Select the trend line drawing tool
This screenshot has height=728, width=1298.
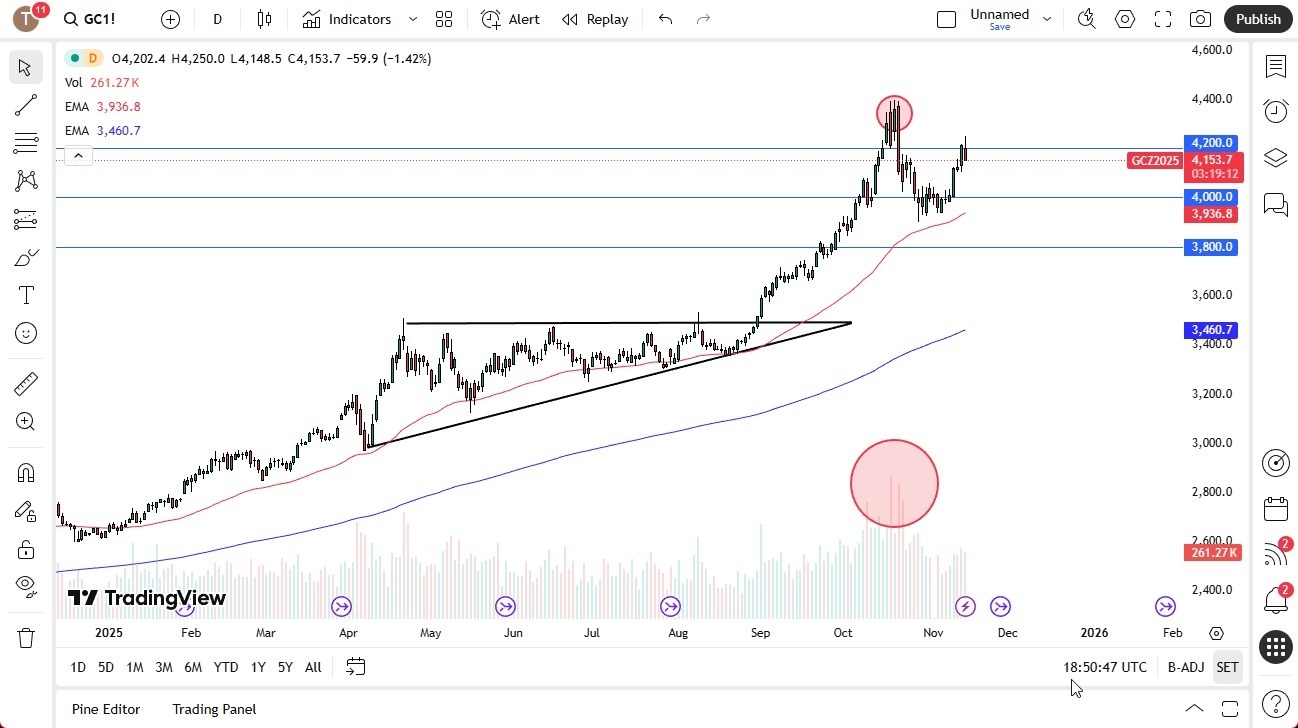tap(26, 105)
